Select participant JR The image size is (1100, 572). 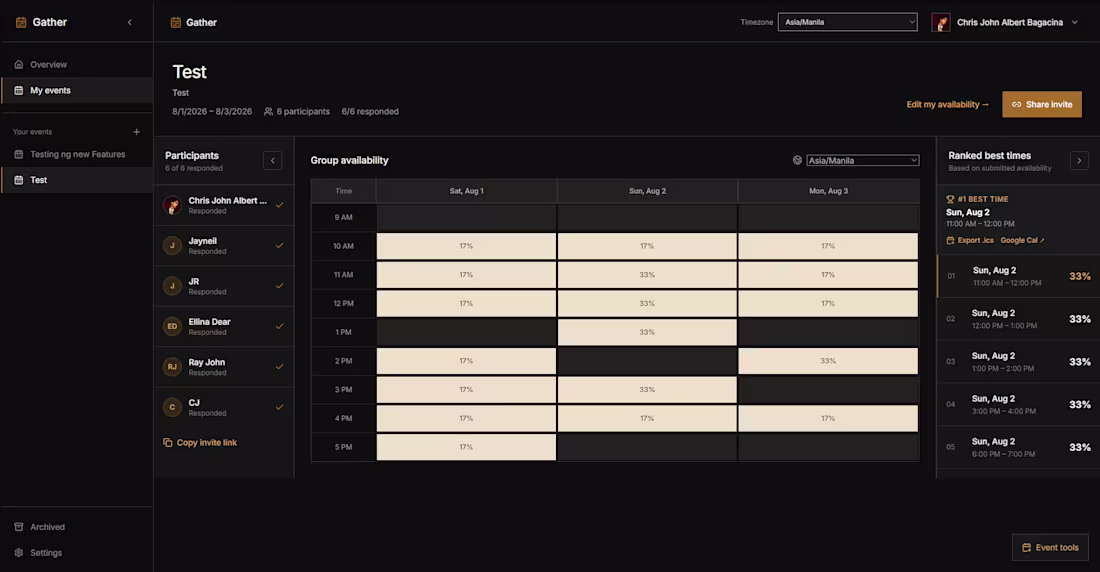(x=224, y=286)
